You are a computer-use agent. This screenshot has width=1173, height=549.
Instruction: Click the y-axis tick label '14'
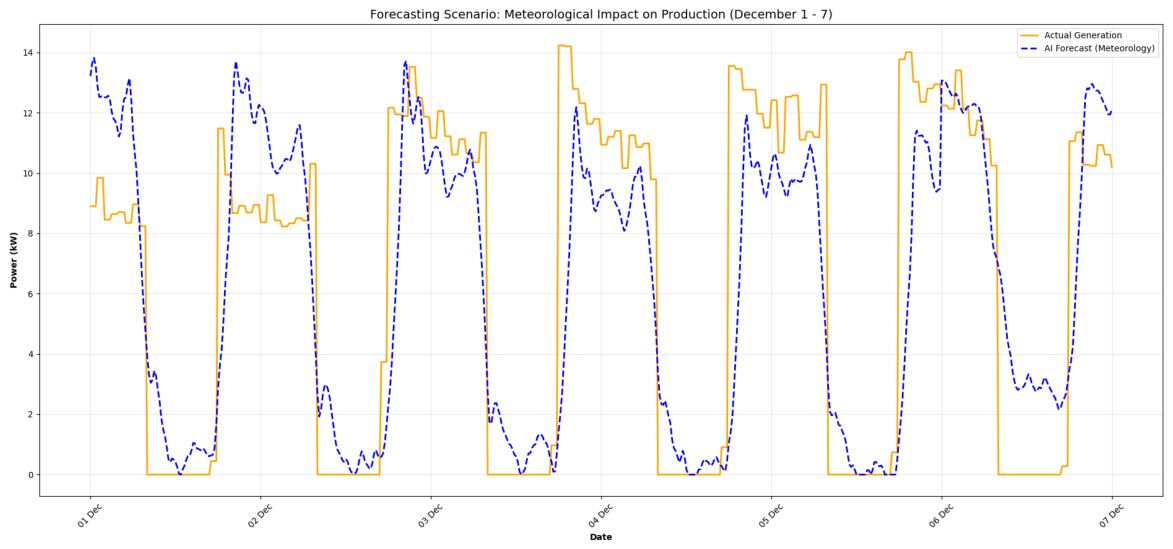point(28,52)
